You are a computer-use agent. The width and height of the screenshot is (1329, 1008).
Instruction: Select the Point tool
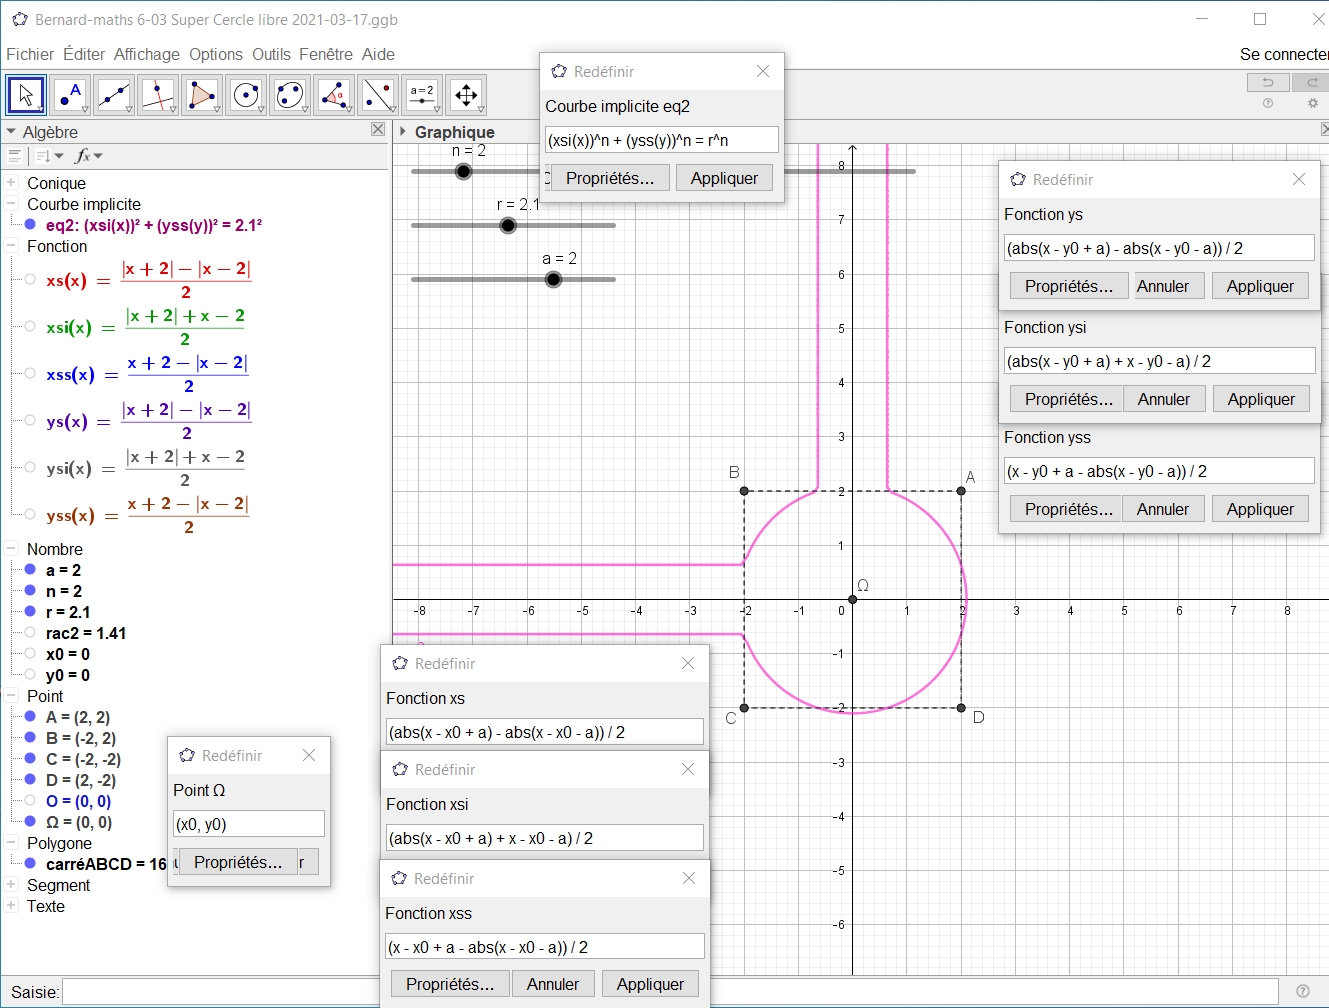point(70,95)
